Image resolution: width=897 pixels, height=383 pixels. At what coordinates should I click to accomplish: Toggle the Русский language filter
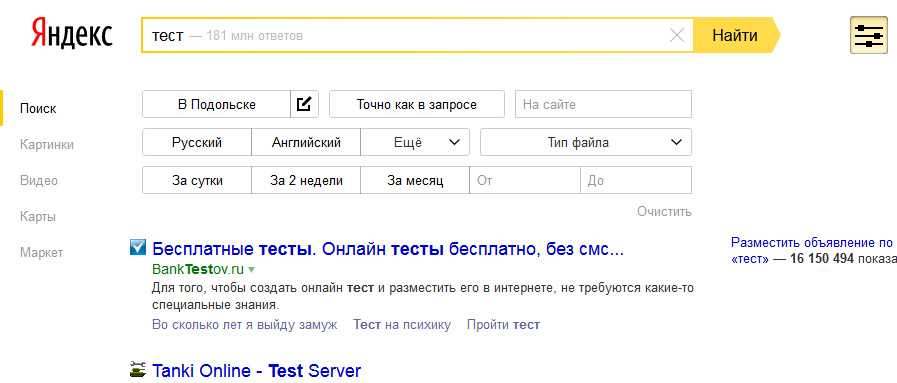pos(197,142)
